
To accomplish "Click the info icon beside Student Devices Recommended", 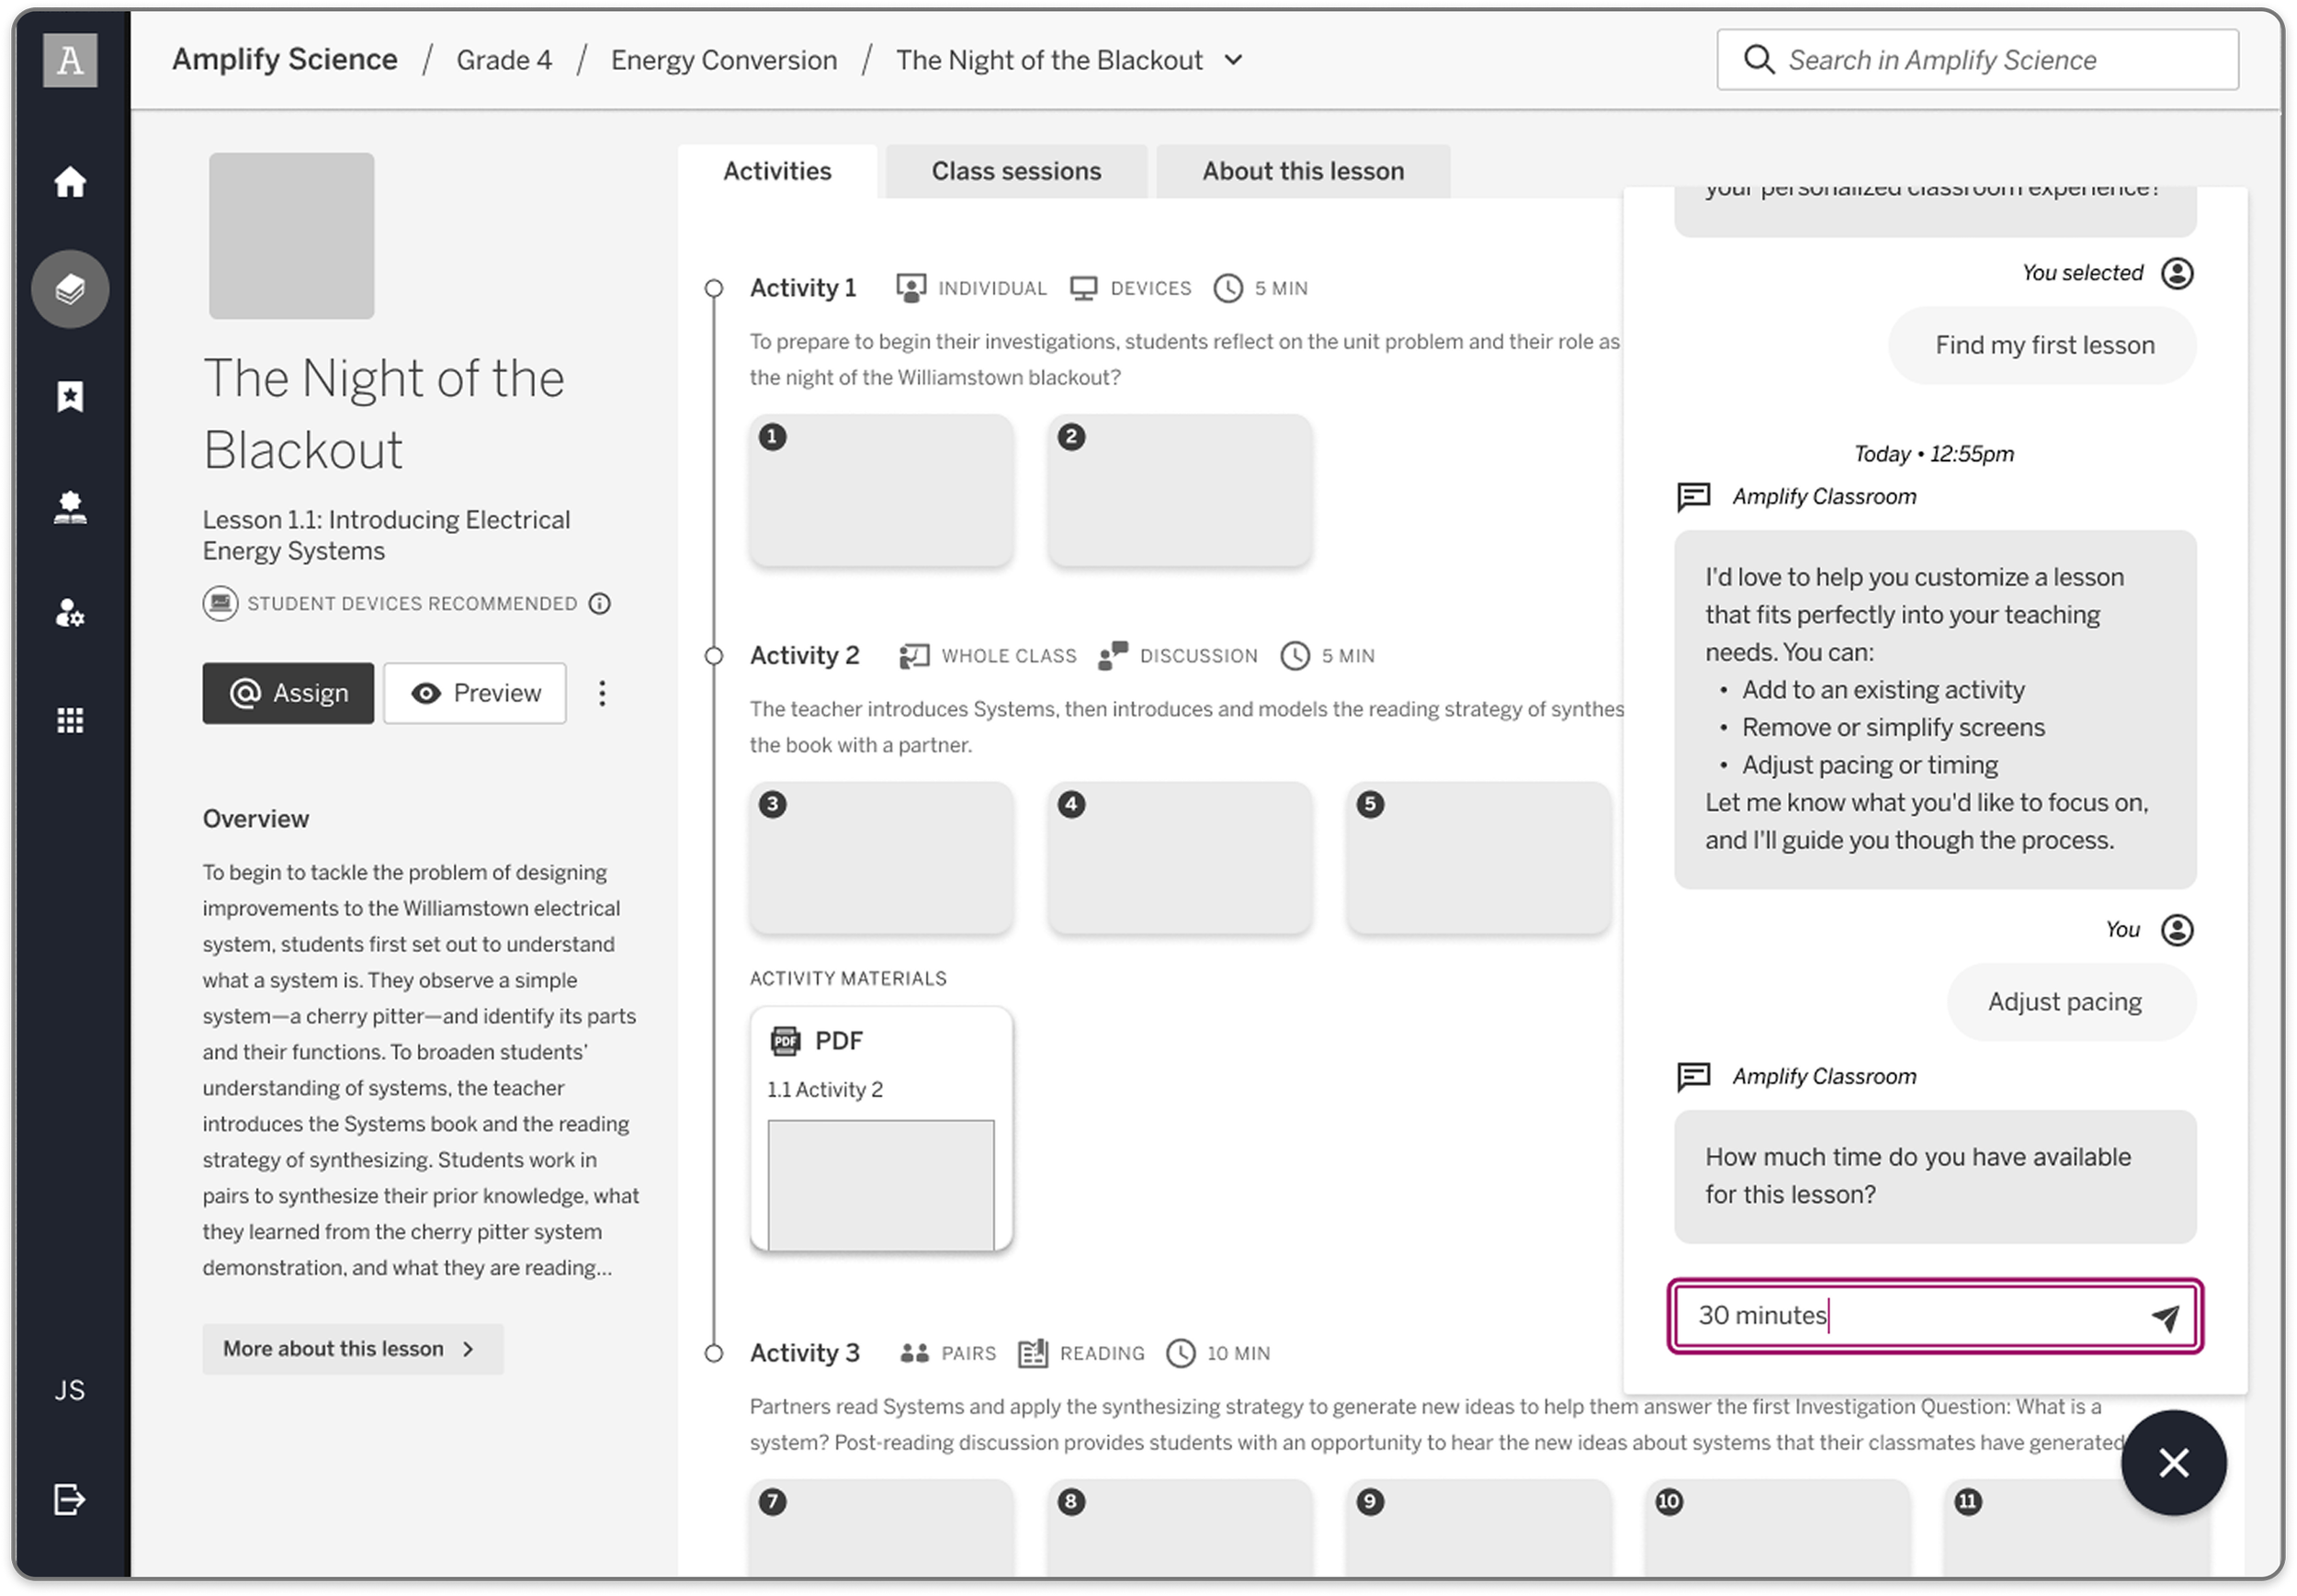I will coord(600,603).
